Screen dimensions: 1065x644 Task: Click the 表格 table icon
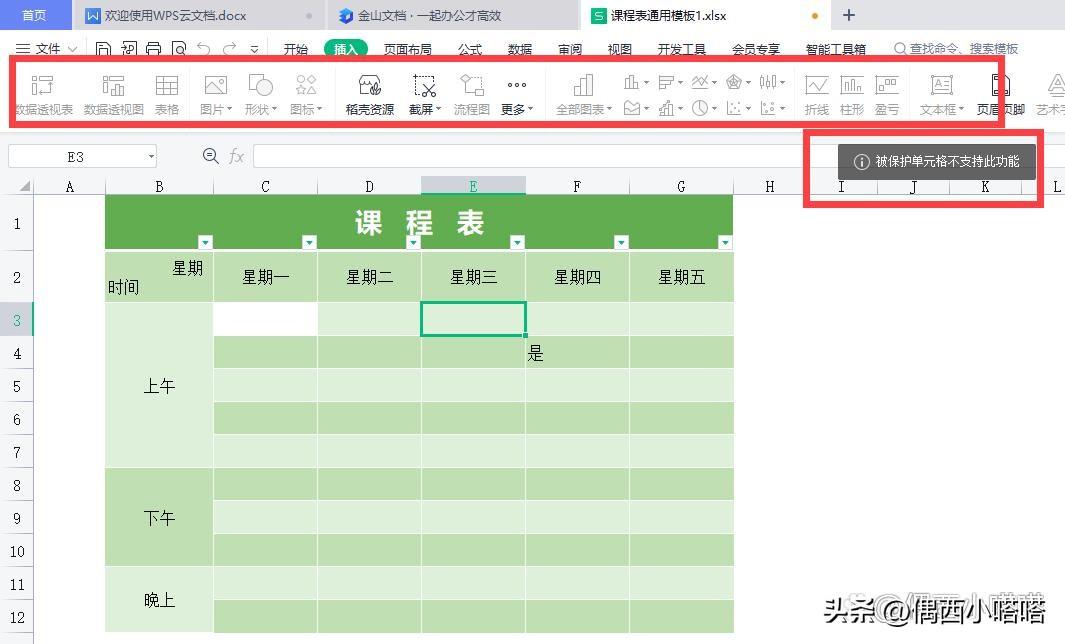pyautogui.click(x=166, y=94)
